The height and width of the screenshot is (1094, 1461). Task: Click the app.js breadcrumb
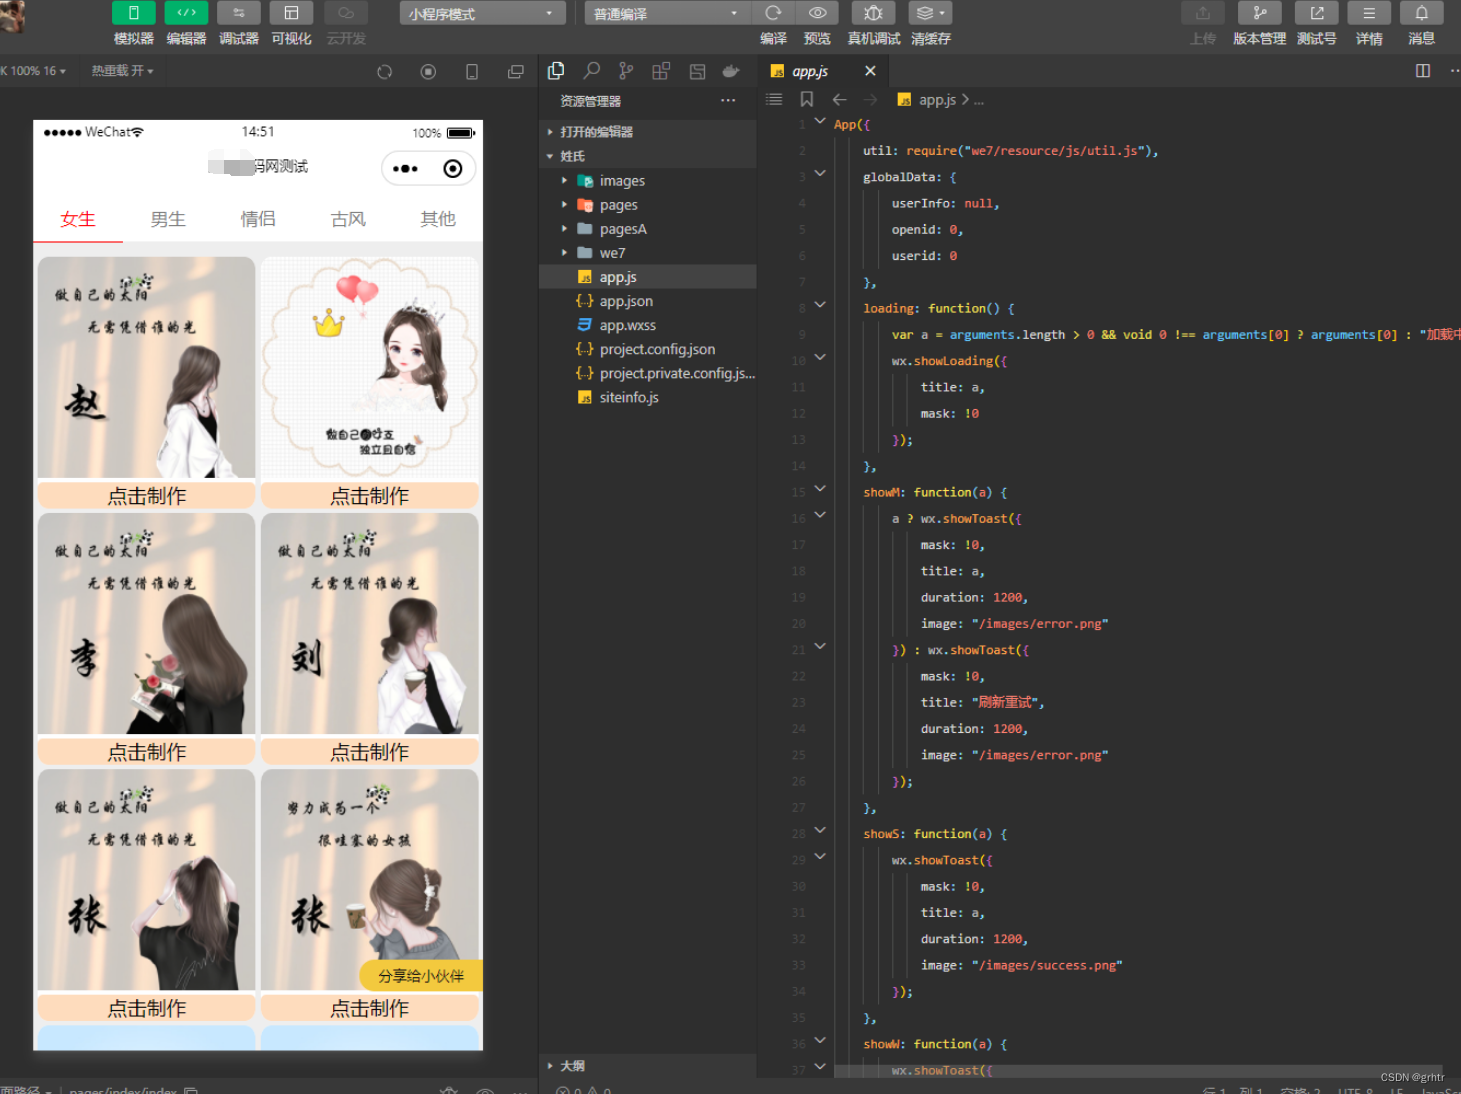937,100
